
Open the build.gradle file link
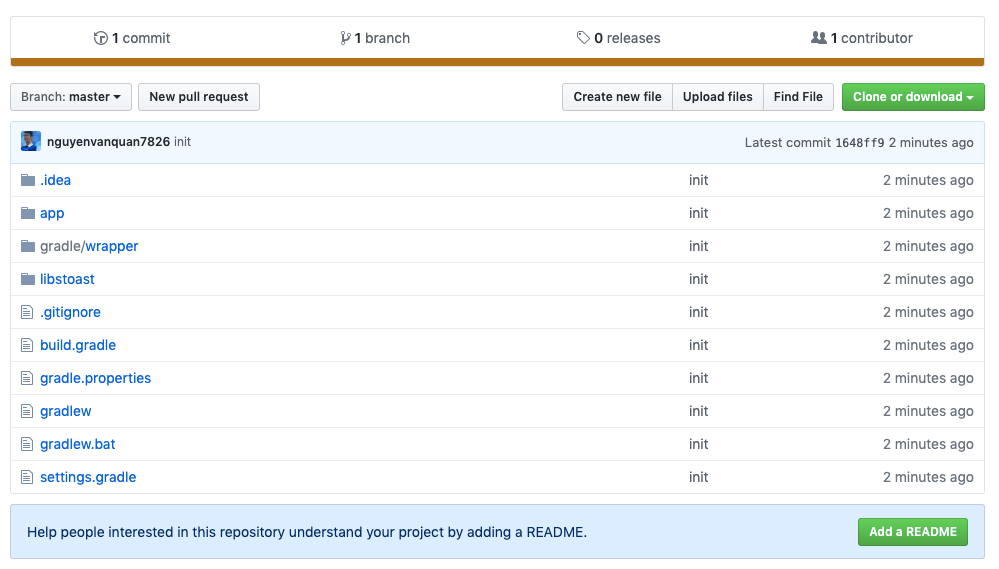[x=78, y=345]
